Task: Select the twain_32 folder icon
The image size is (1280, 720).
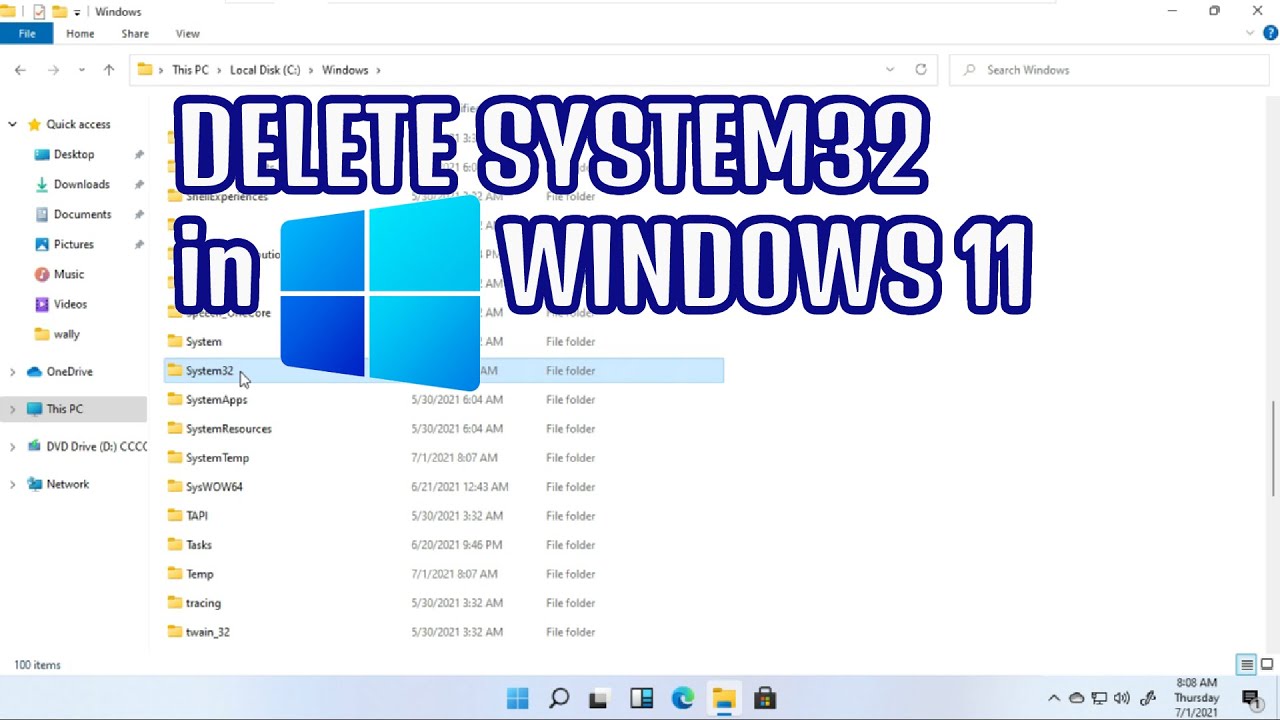Action: coord(175,632)
